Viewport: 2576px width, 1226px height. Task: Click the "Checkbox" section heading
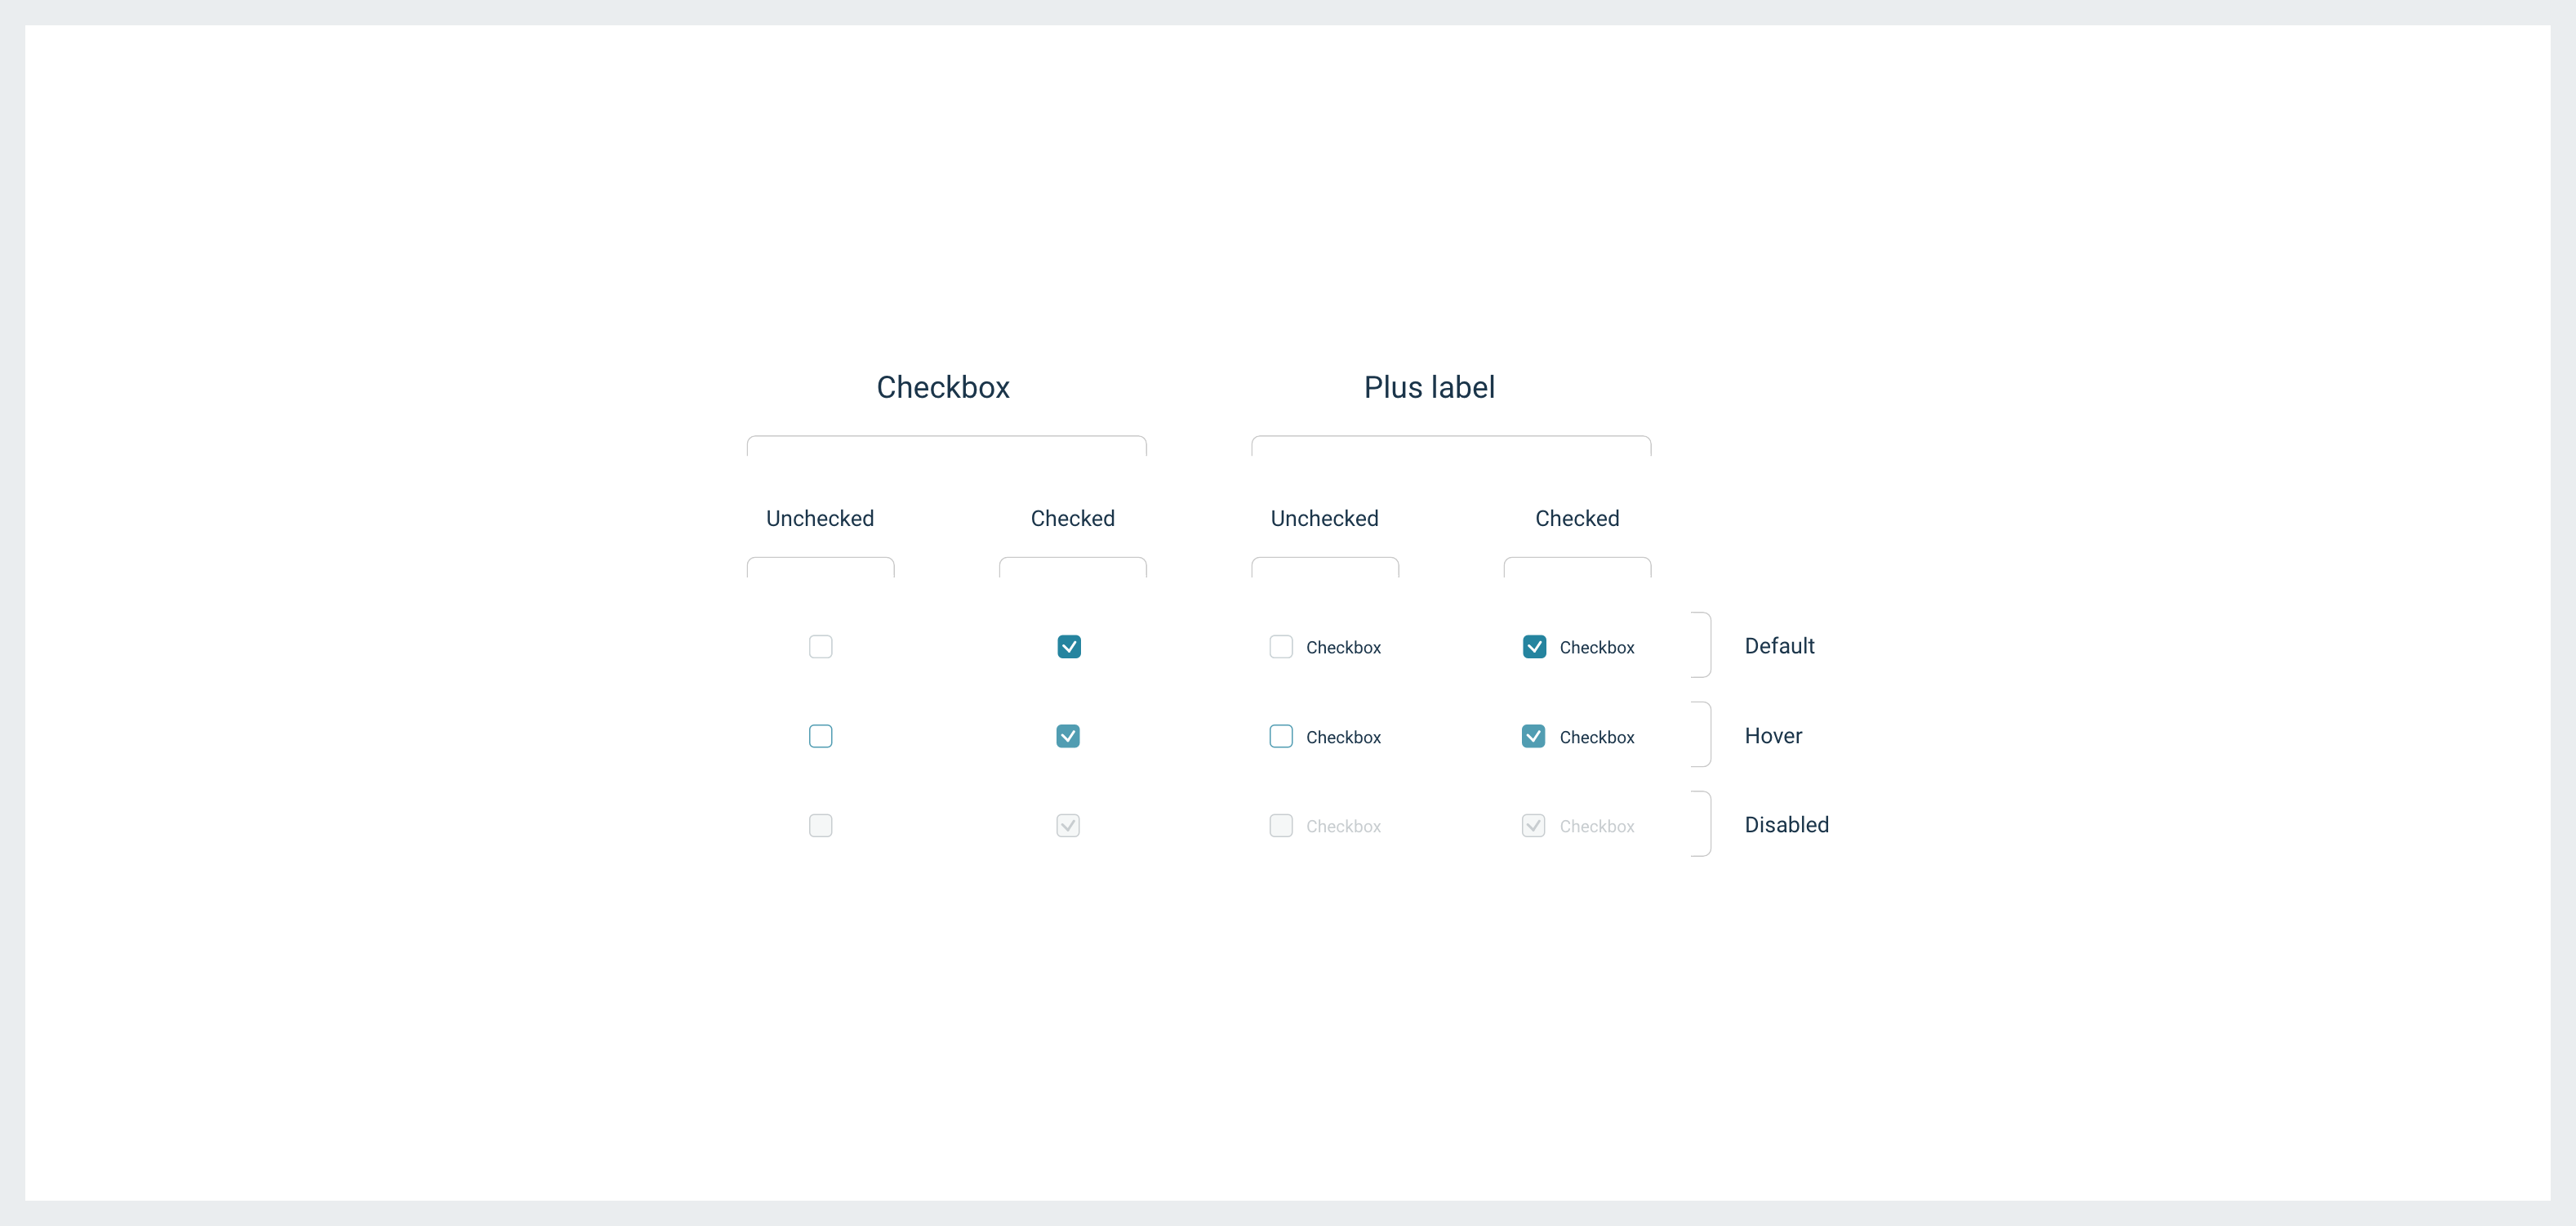pos(943,387)
